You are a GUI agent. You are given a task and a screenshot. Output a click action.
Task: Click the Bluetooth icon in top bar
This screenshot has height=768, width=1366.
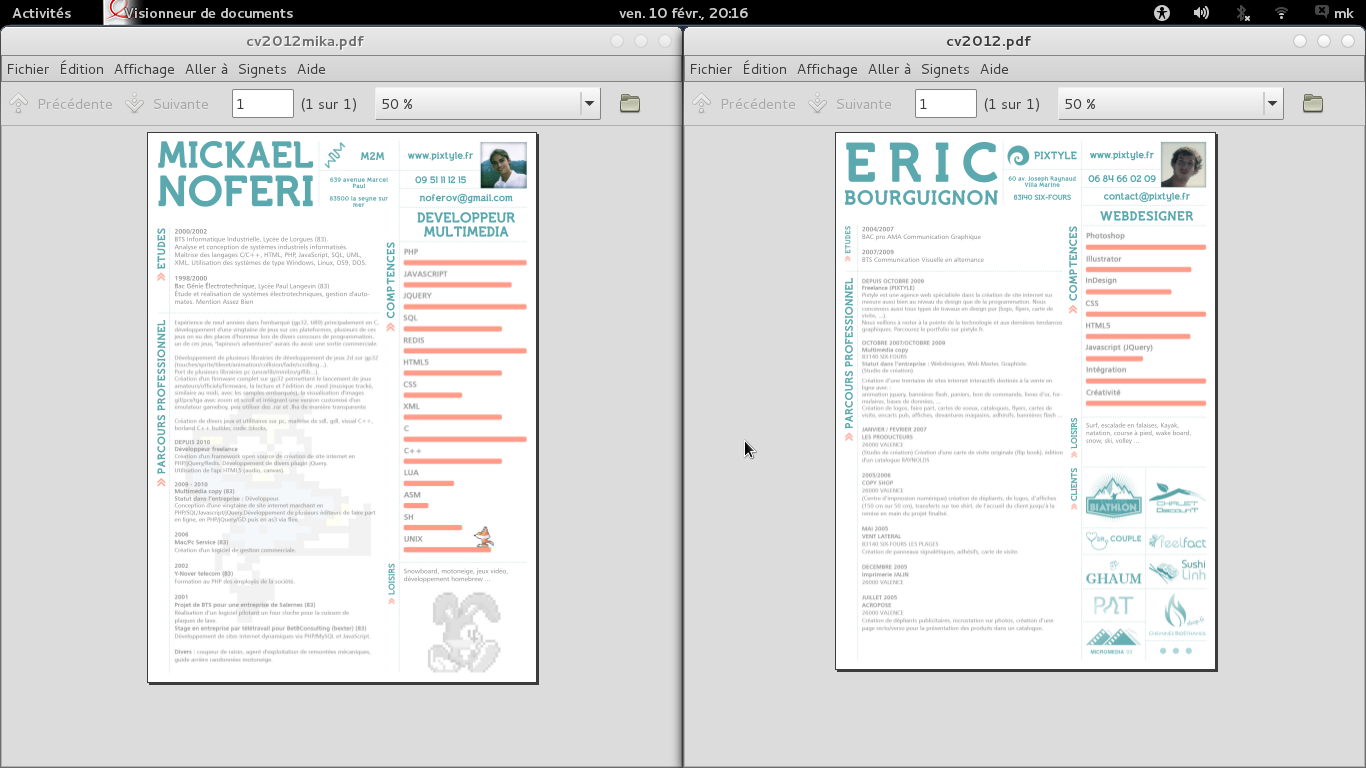[x=1242, y=13]
